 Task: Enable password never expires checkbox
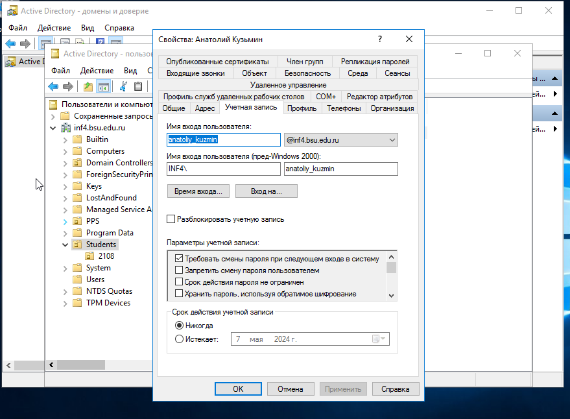point(178,282)
